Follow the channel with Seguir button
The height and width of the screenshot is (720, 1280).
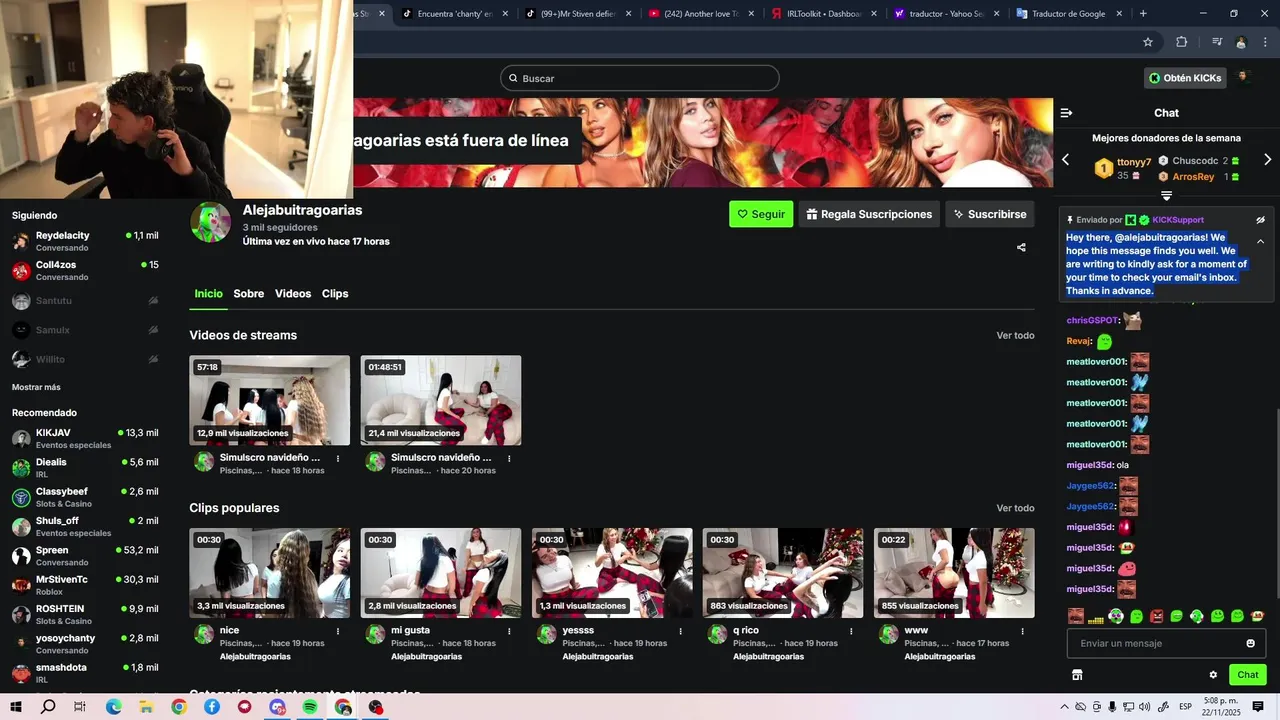coord(761,214)
